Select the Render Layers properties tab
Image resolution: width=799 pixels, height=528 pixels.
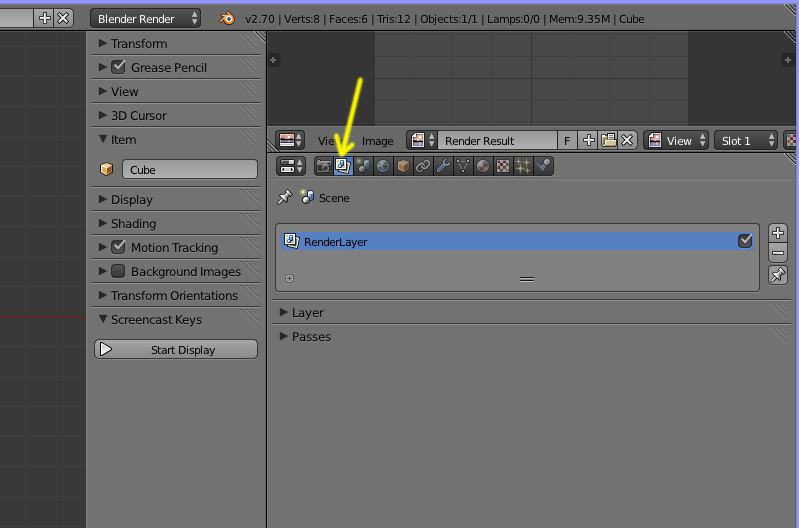click(x=343, y=166)
